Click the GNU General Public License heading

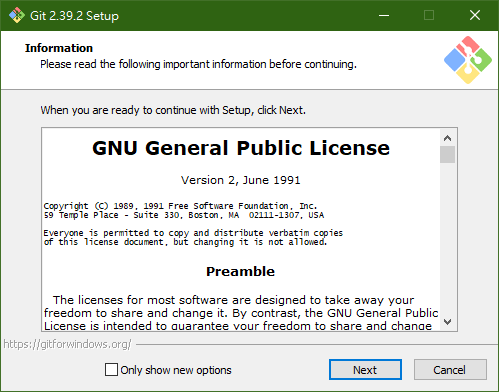(241, 148)
